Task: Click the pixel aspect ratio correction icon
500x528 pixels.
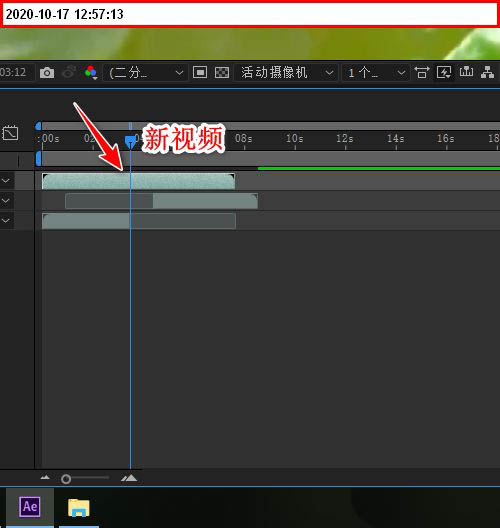Action: click(x=422, y=72)
